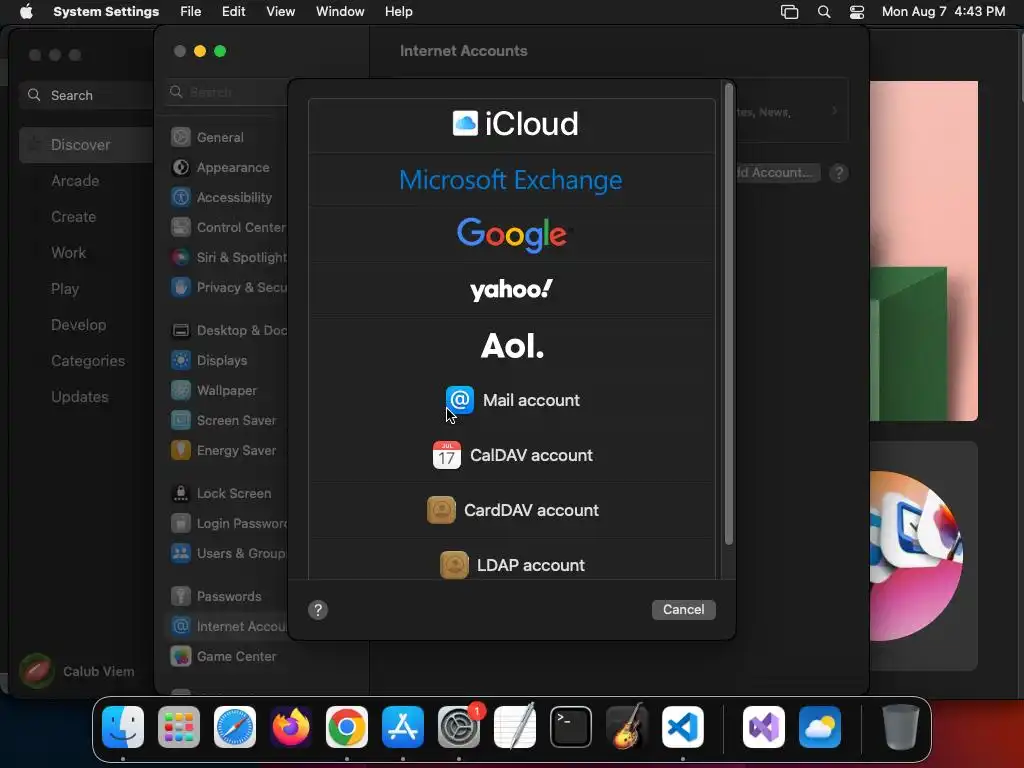Click the Mail account @ icon
Image resolution: width=1024 pixels, height=768 pixels.
point(460,400)
